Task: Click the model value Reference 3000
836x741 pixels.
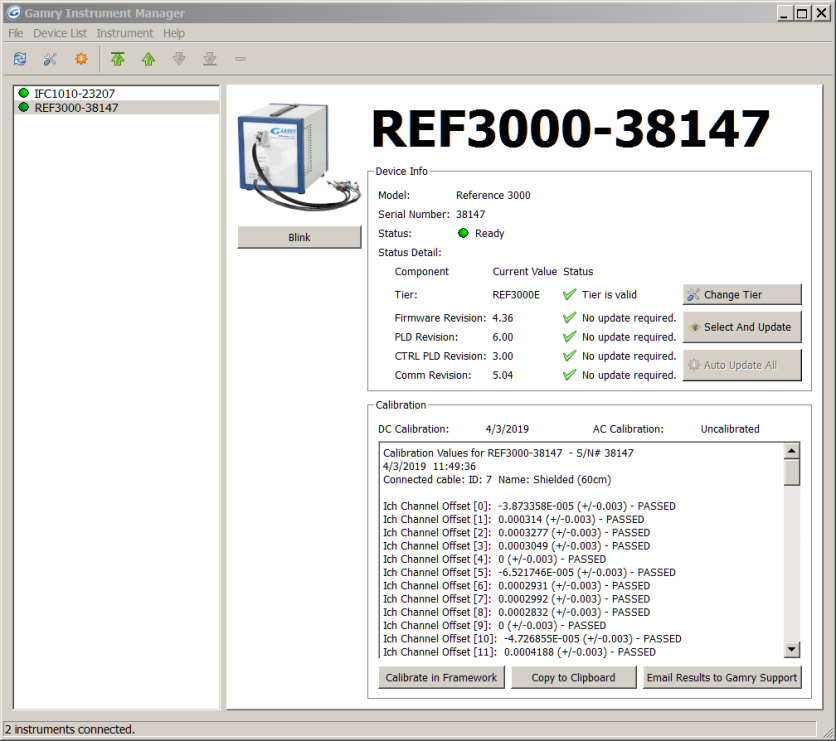Action: tap(493, 195)
